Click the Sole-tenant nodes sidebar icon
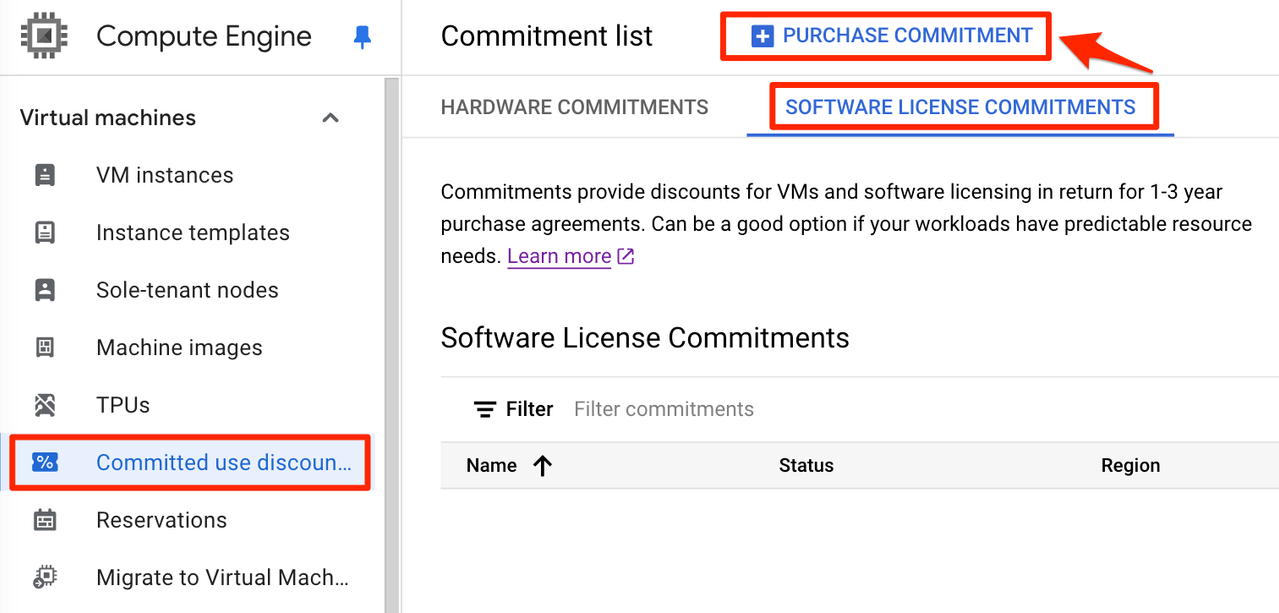This screenshot has width=1279, height=613. coord(45,290)
